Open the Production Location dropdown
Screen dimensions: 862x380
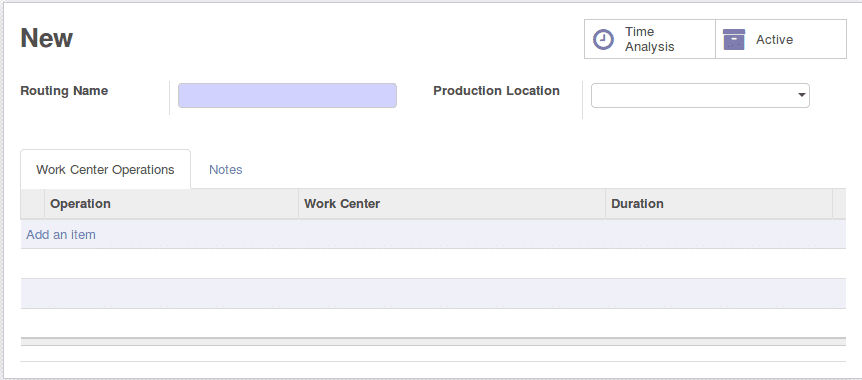pos(700,96)
